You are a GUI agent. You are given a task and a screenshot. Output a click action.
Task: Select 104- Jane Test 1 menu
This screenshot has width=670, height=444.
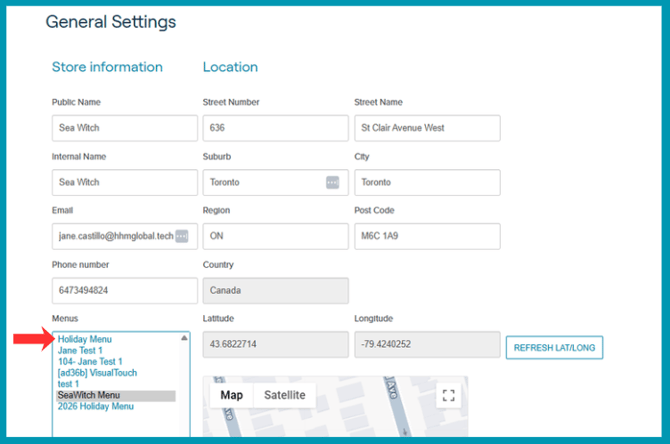[90, 362]
